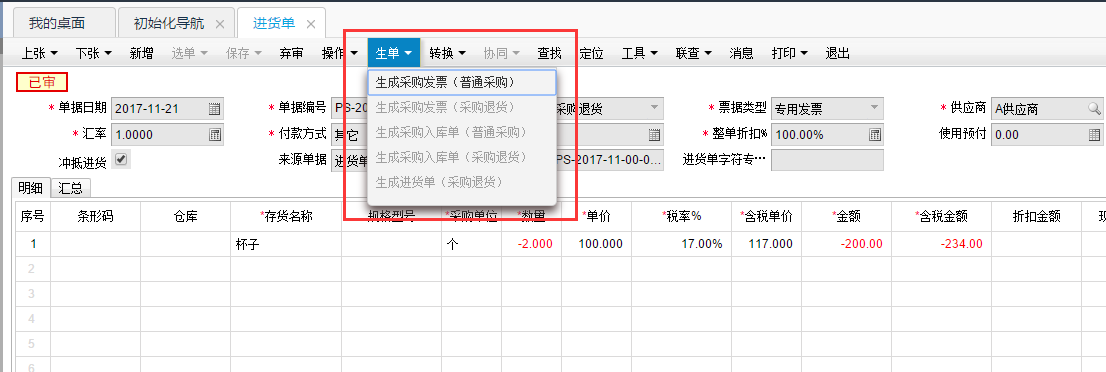Click the -200.00 amount cell
This screenshot has width=1106, height=372.
[x=847, y=244]
